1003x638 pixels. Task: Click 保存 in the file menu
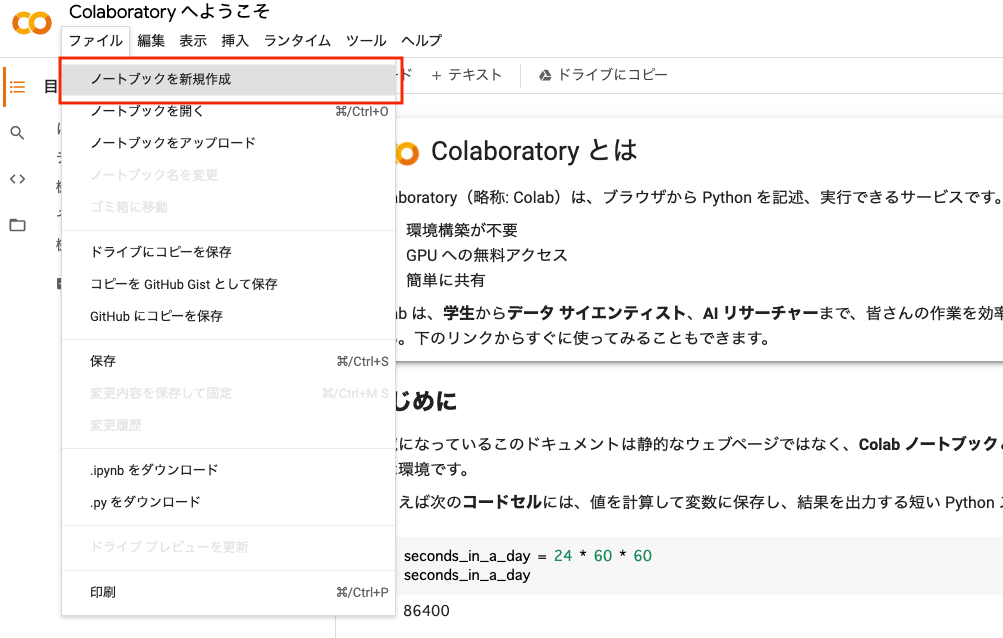click(228, 362)
